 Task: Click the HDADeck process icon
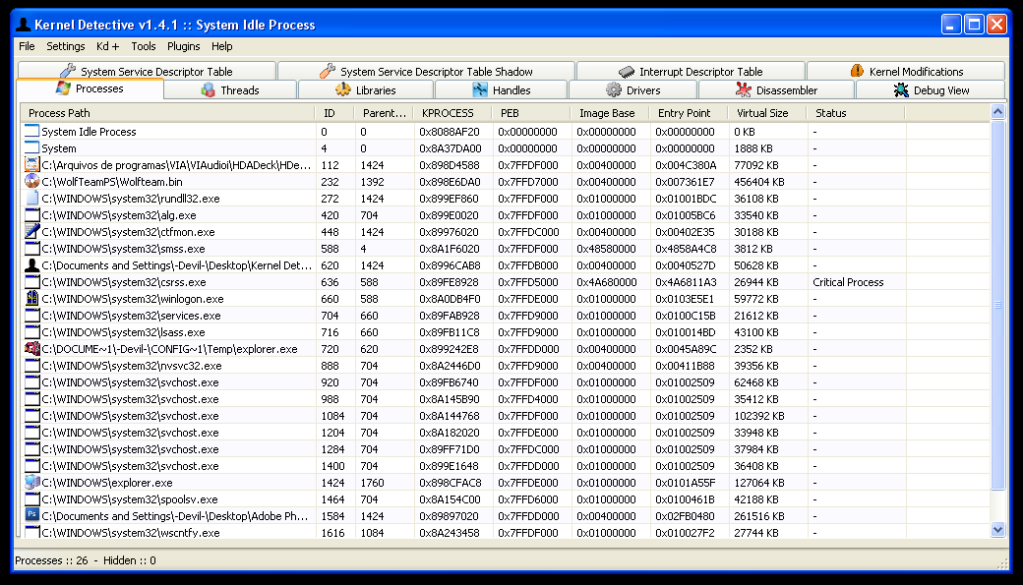click(32, 165)
